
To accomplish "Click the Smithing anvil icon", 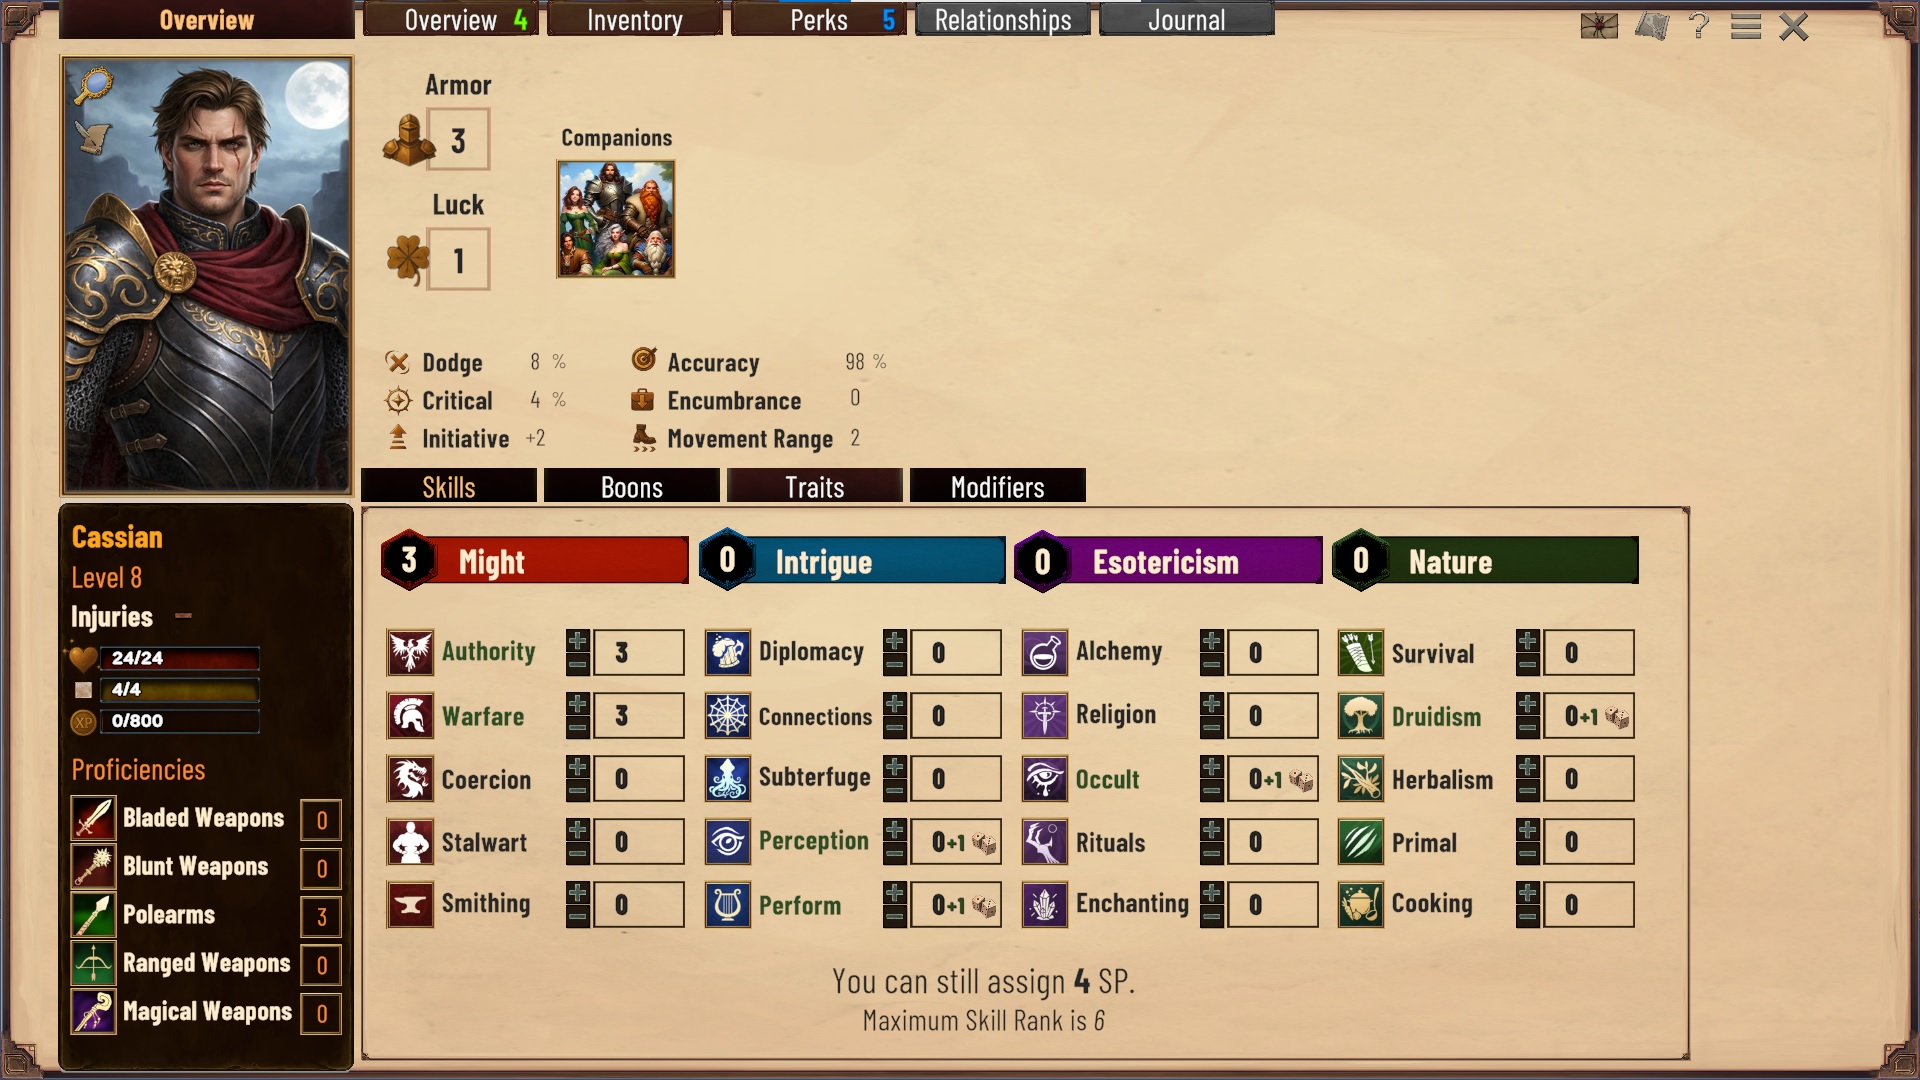I will coord(410,905).
